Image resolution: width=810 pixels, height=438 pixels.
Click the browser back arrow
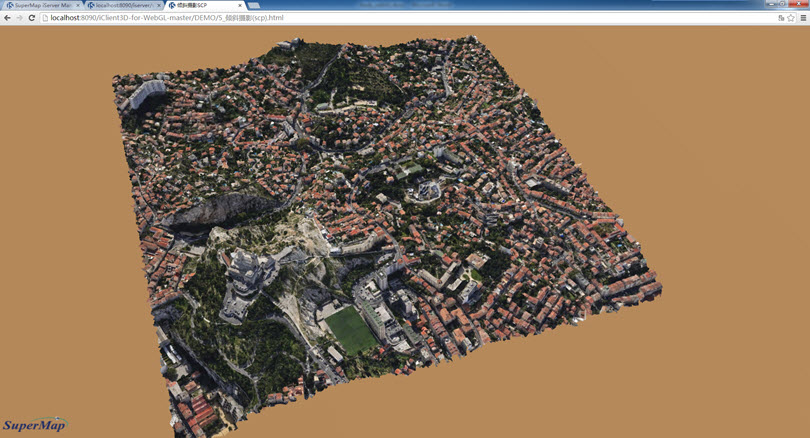click(x=7, y=18)
